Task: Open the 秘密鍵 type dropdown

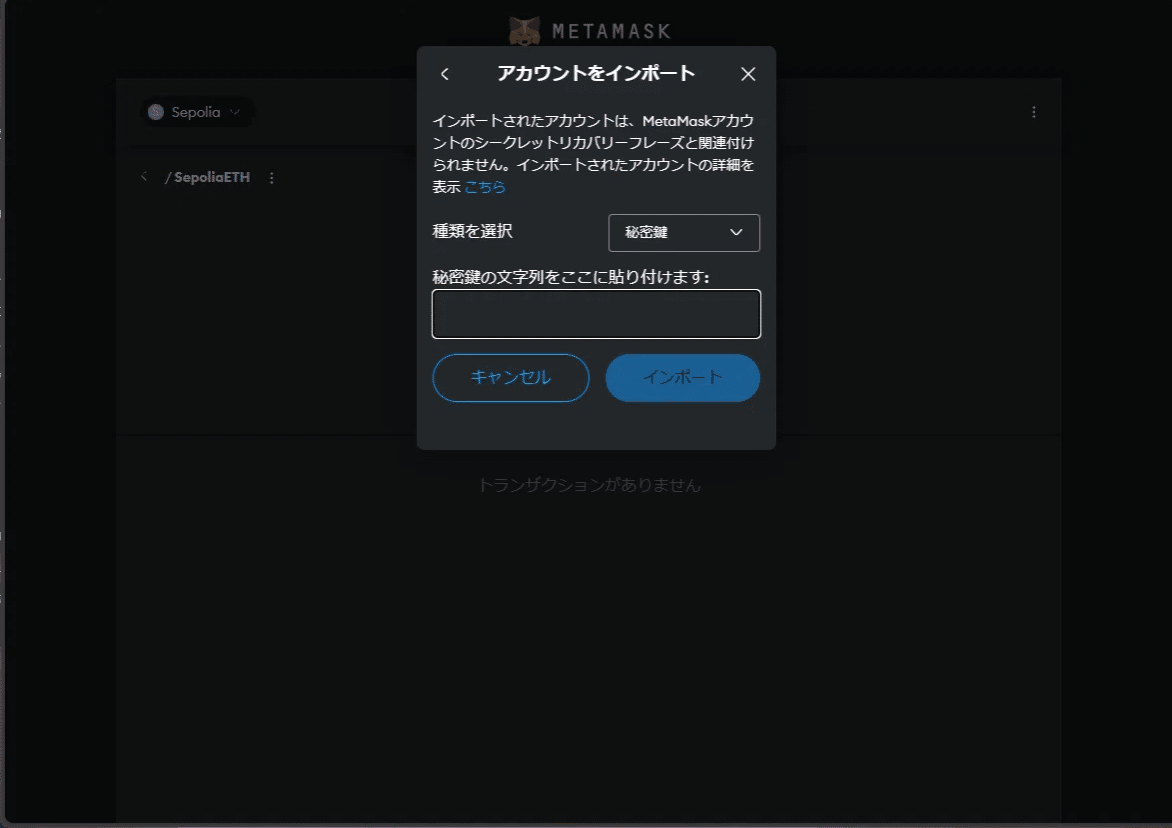Action: click(x=684, y=232)
